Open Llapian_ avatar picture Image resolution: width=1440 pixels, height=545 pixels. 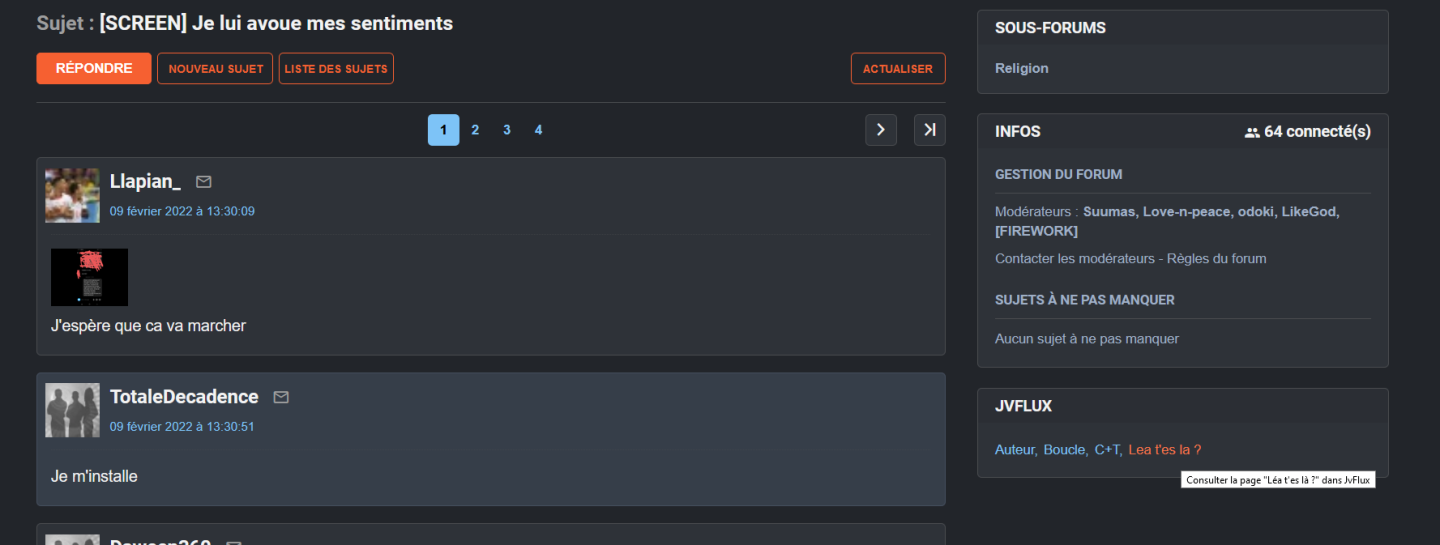(72, 195)
